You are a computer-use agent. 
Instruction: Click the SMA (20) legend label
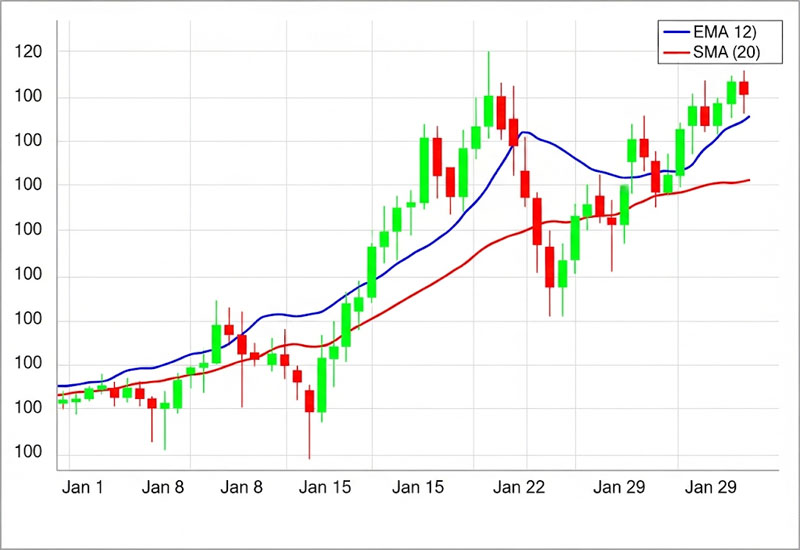tap(730, 51)
